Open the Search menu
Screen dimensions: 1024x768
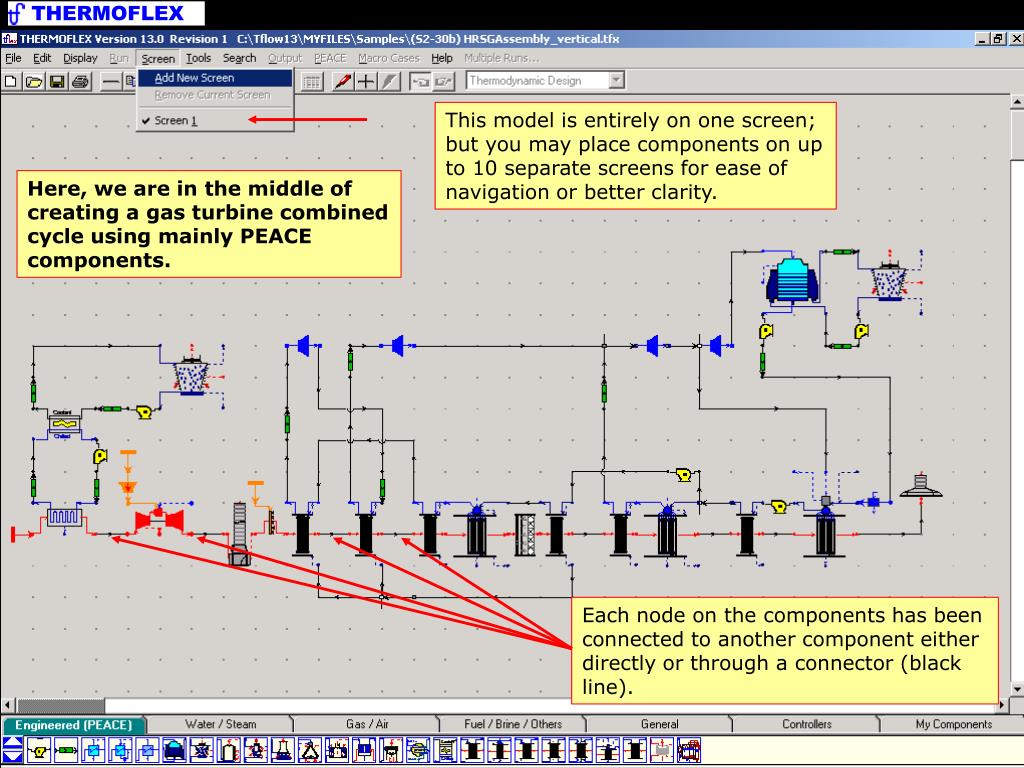(x=239, y=58)
